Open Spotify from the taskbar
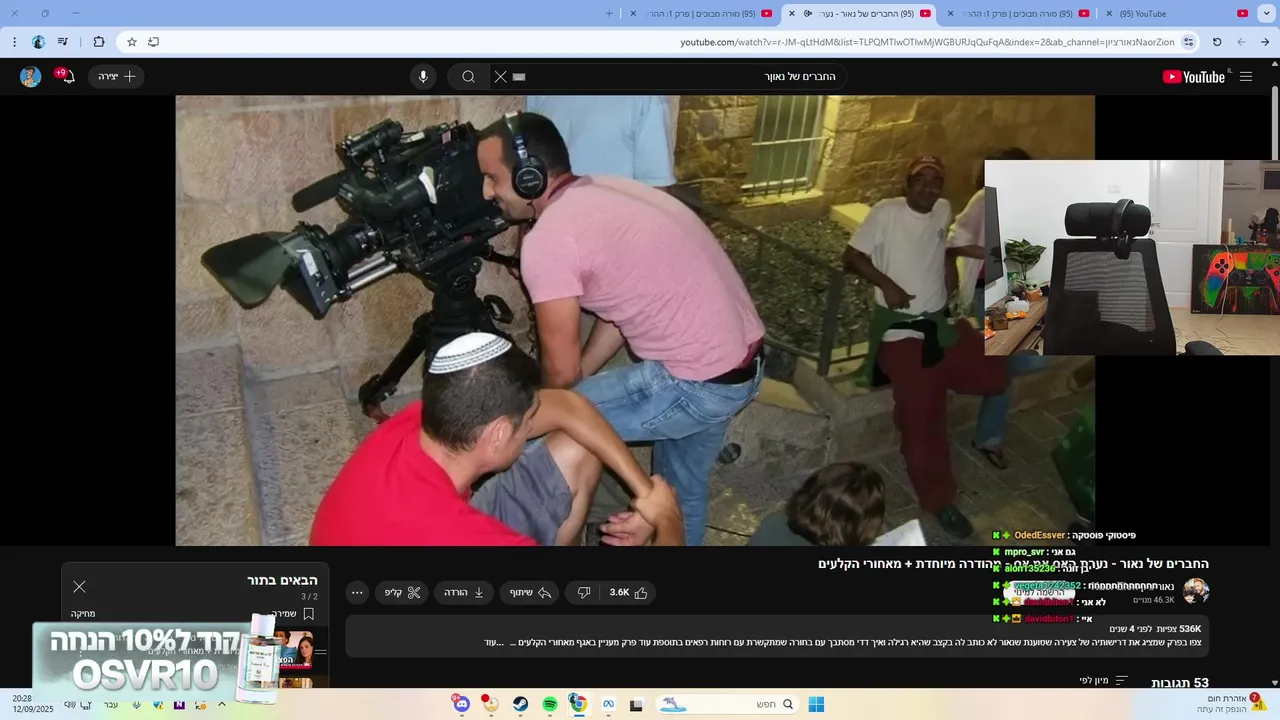 pos(550,704)
